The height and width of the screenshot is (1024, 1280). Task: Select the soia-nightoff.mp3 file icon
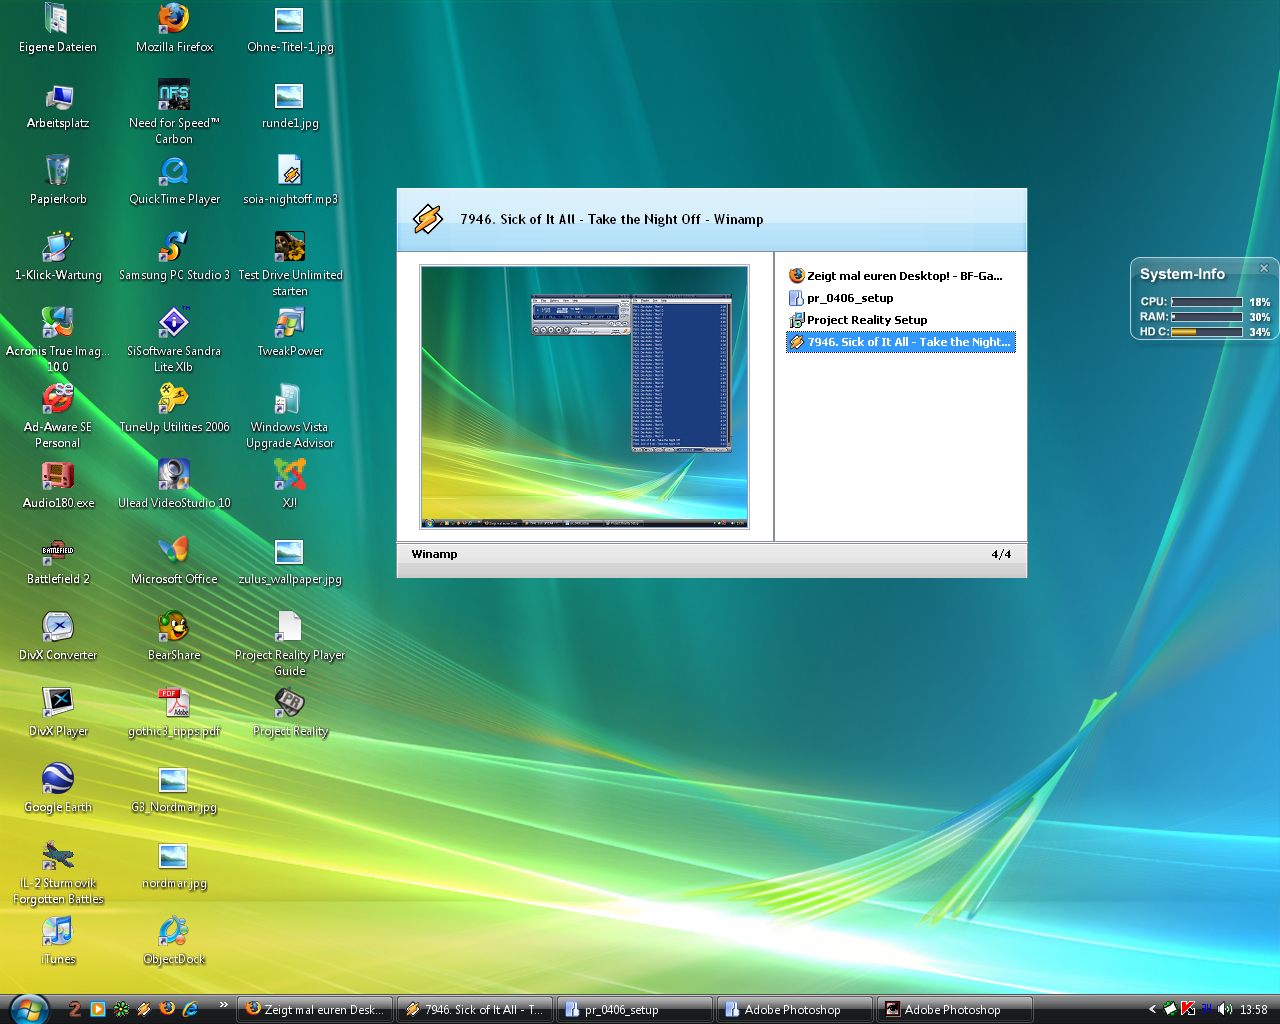tap(290, 181)
